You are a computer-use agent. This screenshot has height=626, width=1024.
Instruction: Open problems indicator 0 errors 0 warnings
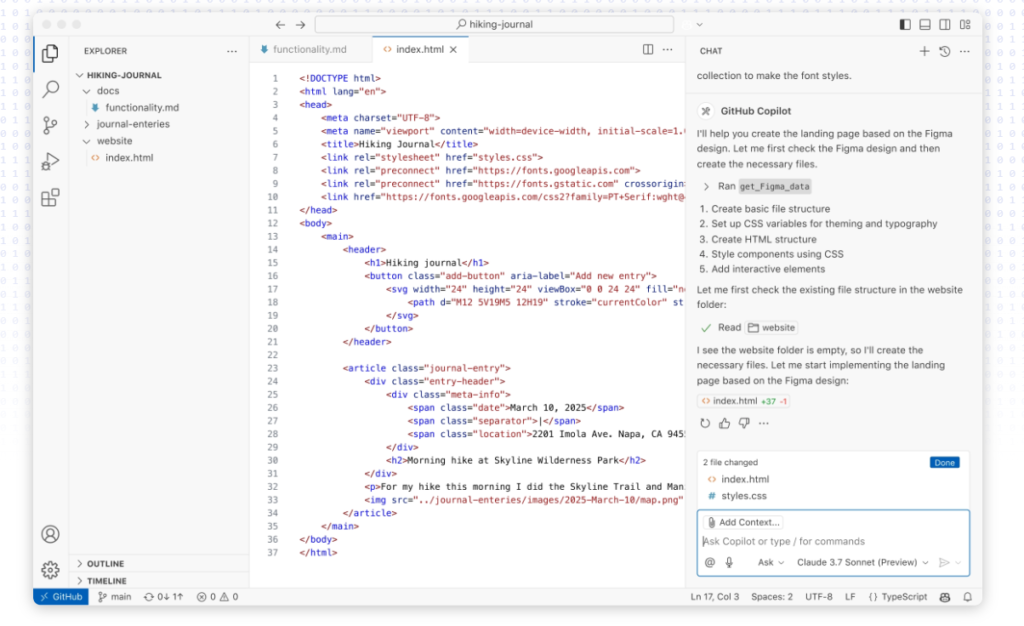(217, 597)
